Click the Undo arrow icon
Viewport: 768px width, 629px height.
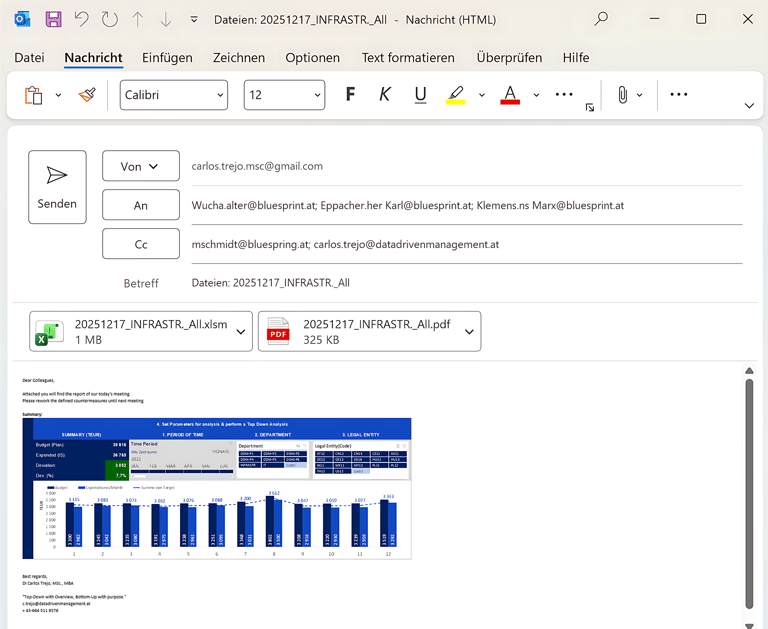click(x=82, y=19)
